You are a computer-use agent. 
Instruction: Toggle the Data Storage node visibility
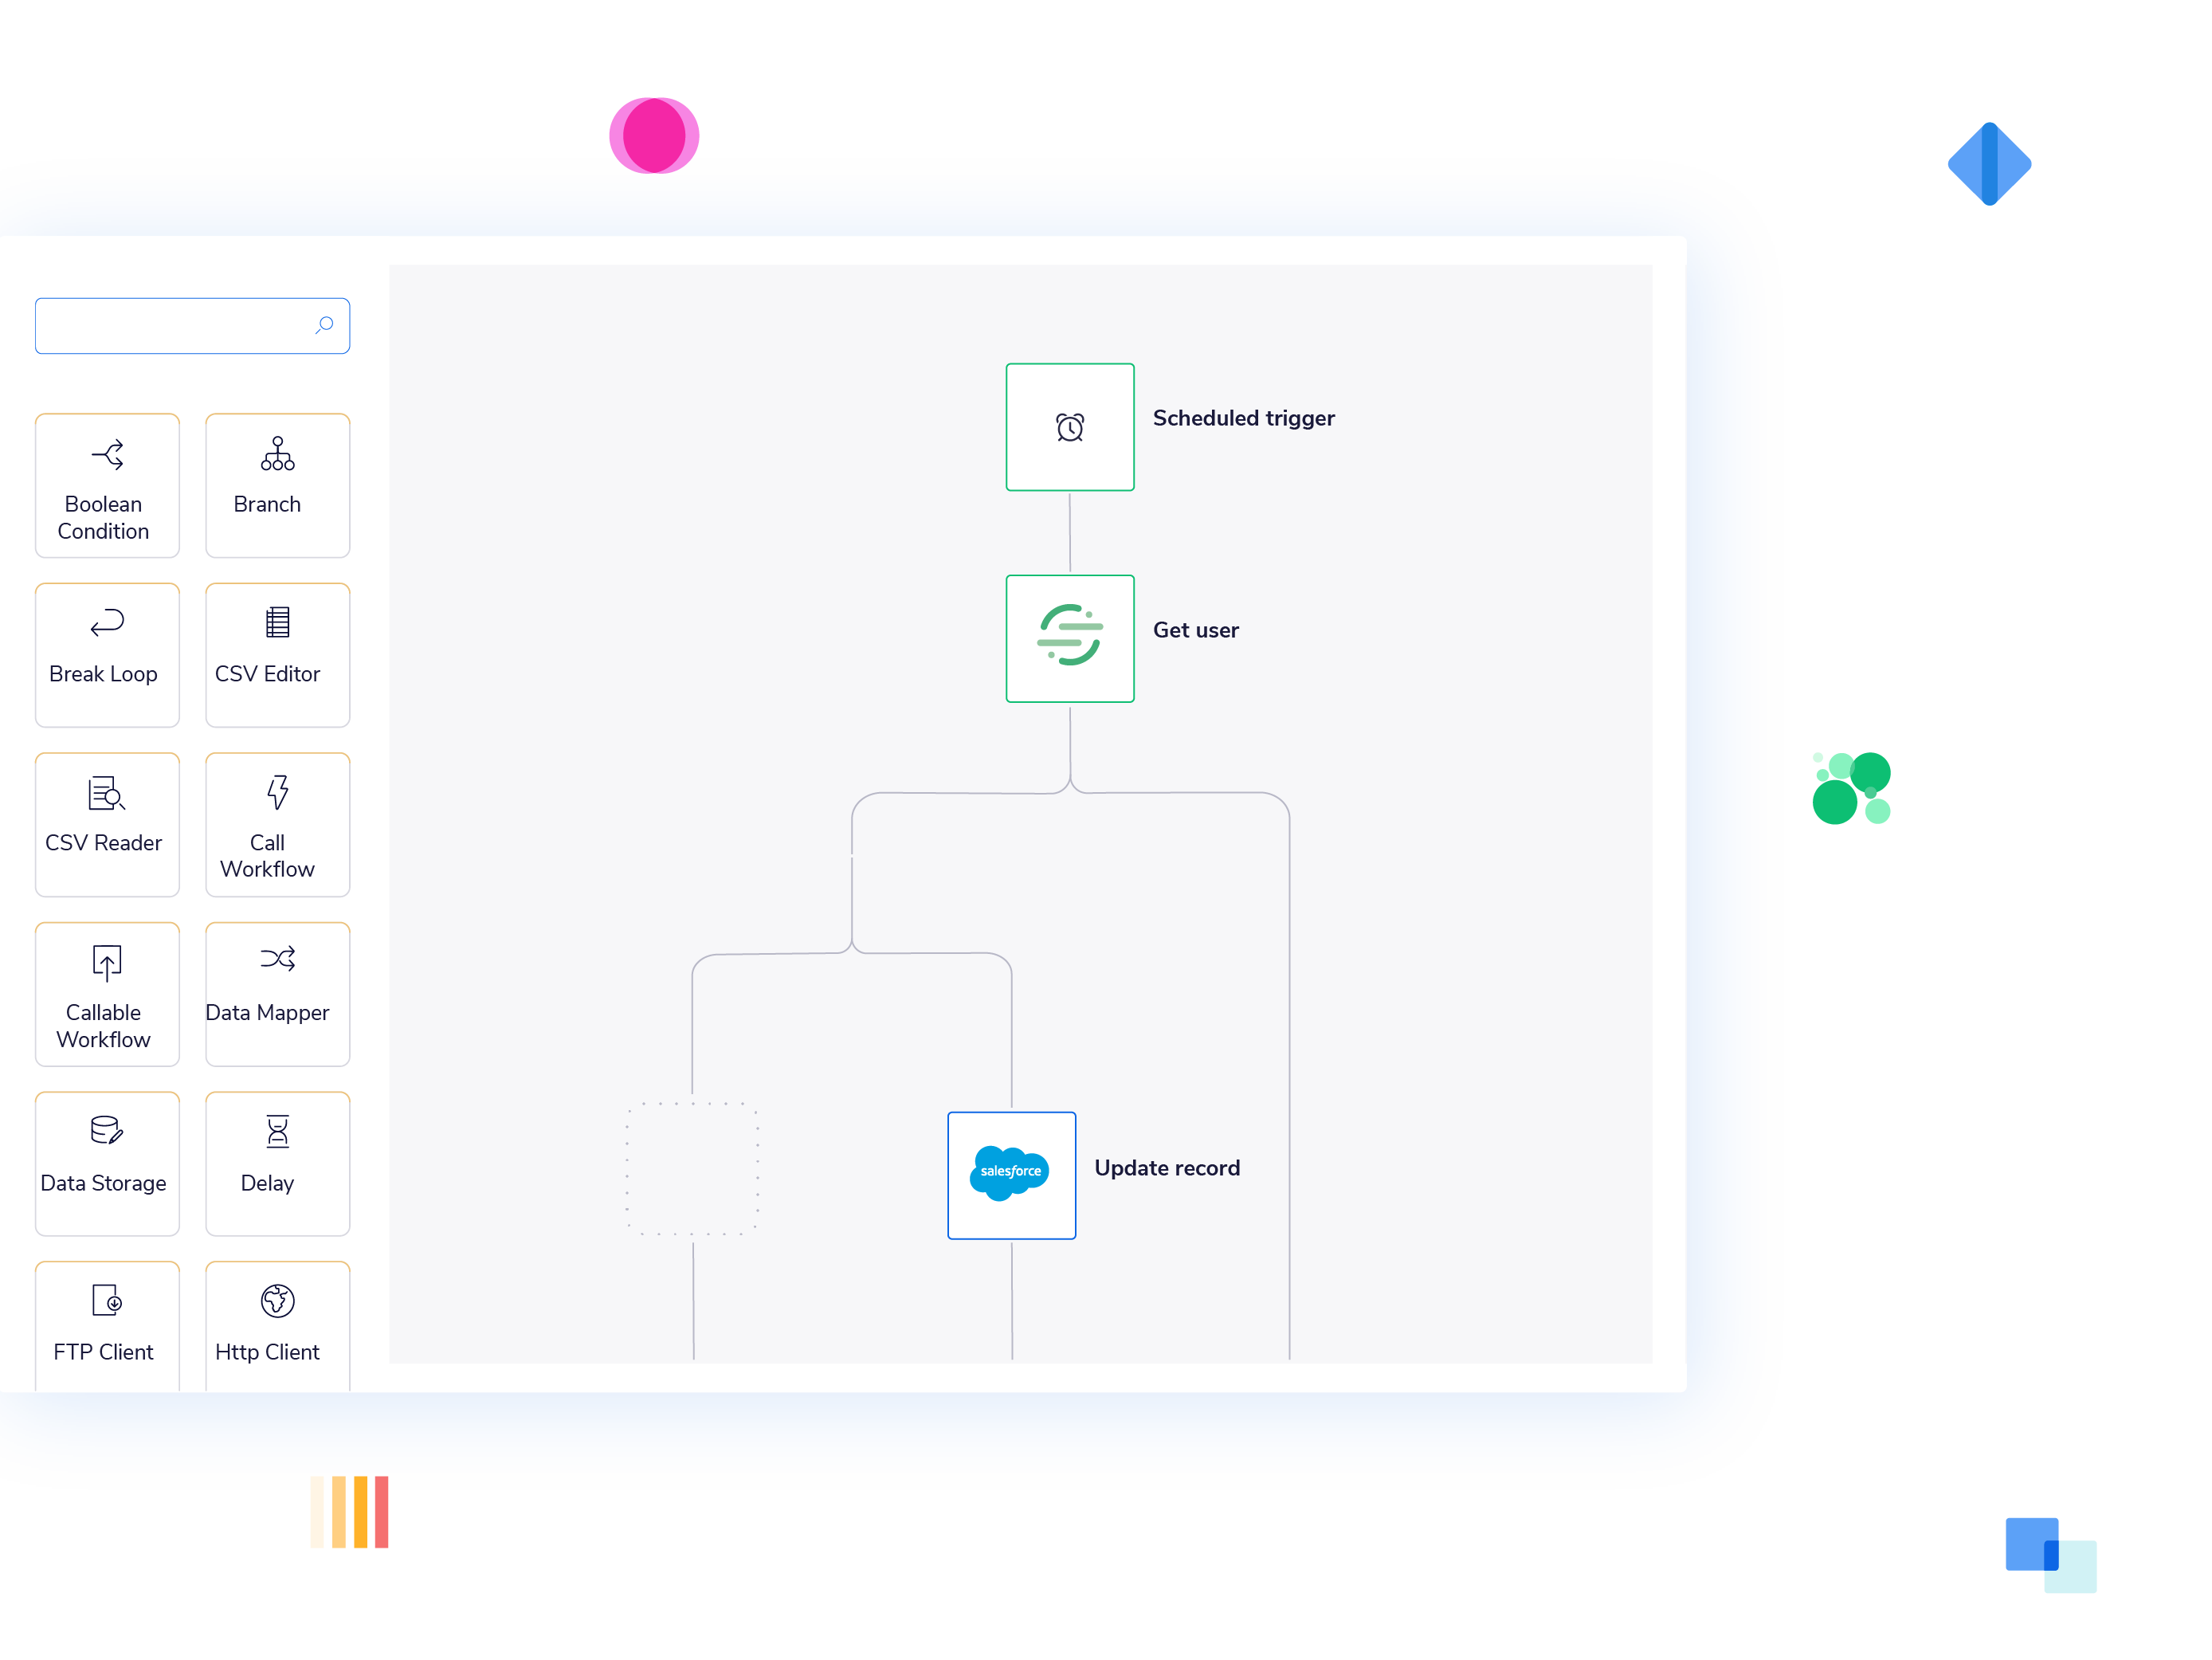click(104, 1151)
